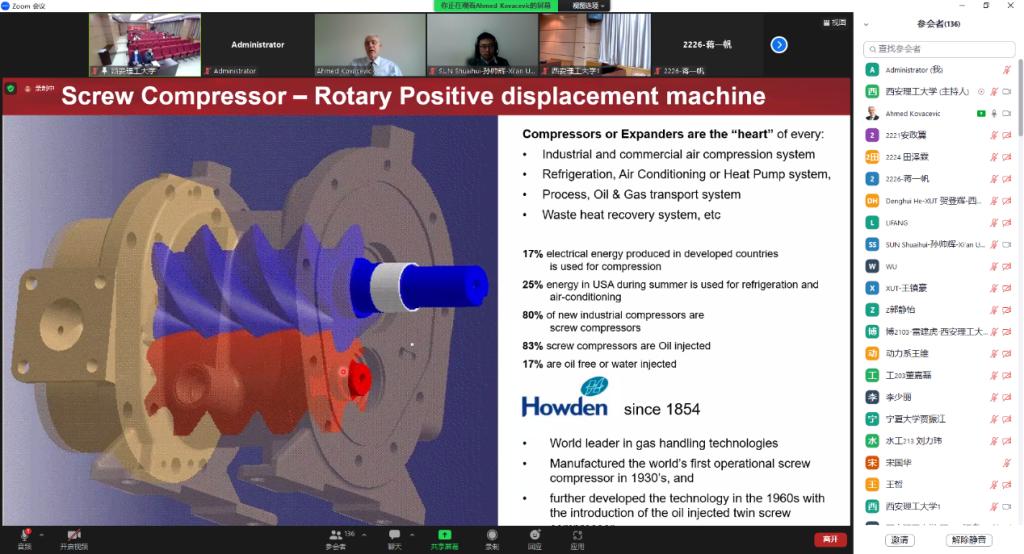This screenshot has height=554, width=1024.
Task: Click the green Share Screen icon
Action: [x=445, y=536]
